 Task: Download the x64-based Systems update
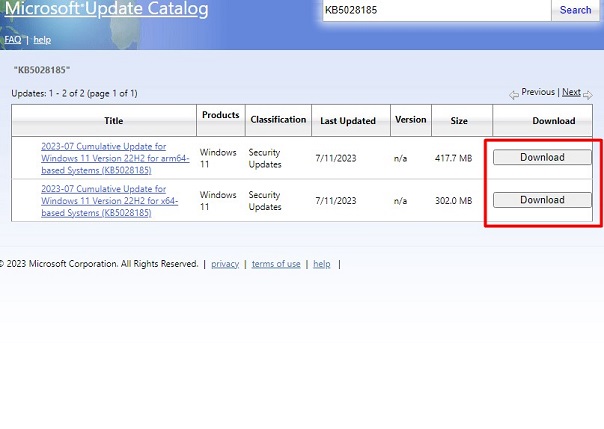coord(542,200)
